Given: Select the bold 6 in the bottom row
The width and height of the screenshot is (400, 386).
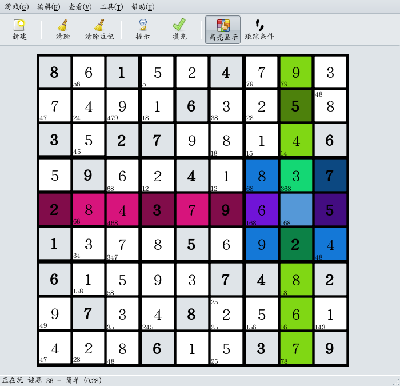Looking at the screenshot, I should (x=158, y=348).
